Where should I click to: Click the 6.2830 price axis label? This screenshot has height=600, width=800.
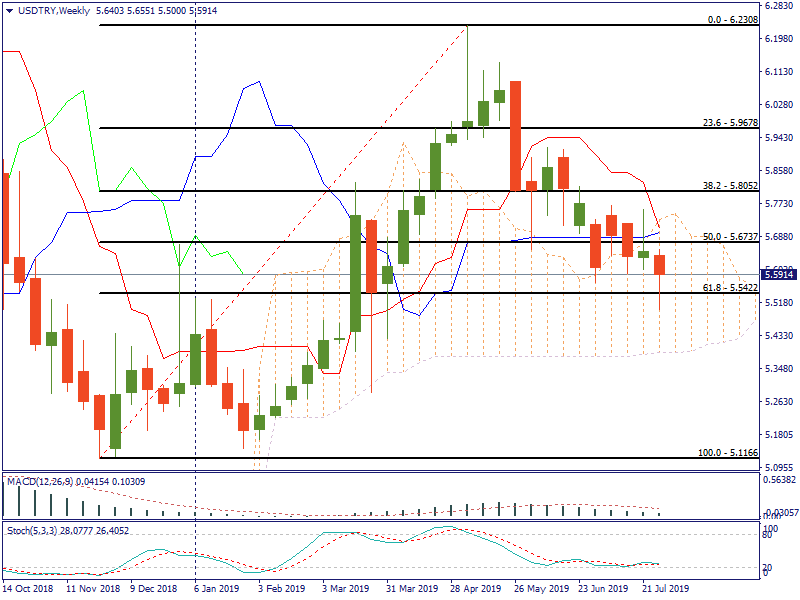pyautogui.click(x=778, y=6)
